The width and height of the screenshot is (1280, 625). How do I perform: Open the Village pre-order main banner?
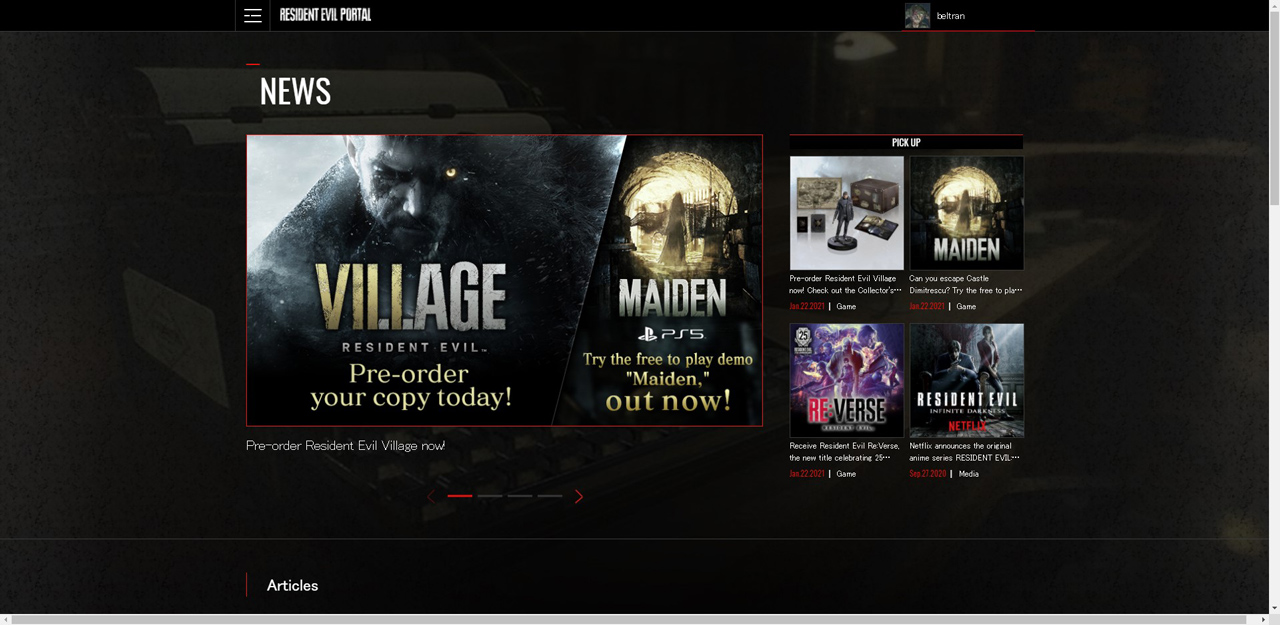pyautogui.click(x=504, y=280)
